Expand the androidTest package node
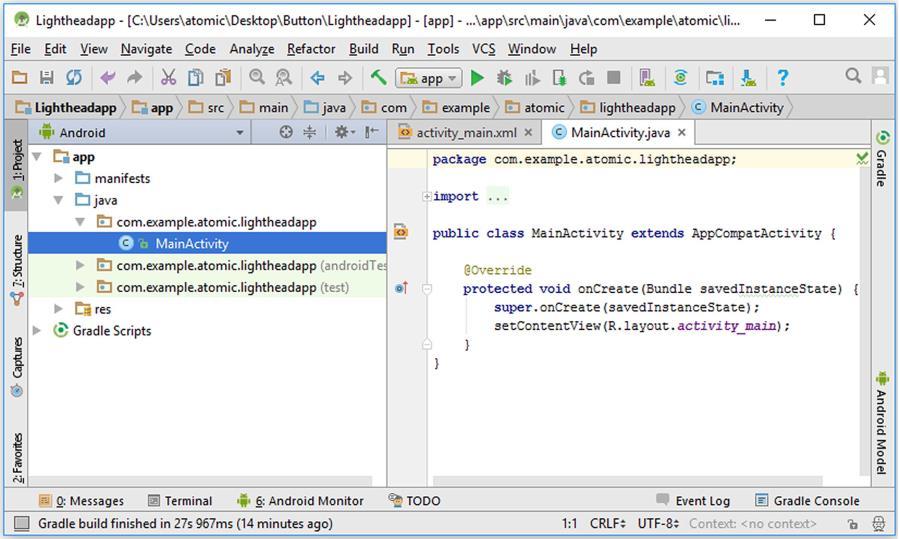 pyautogui.click(x=80, y=265)
